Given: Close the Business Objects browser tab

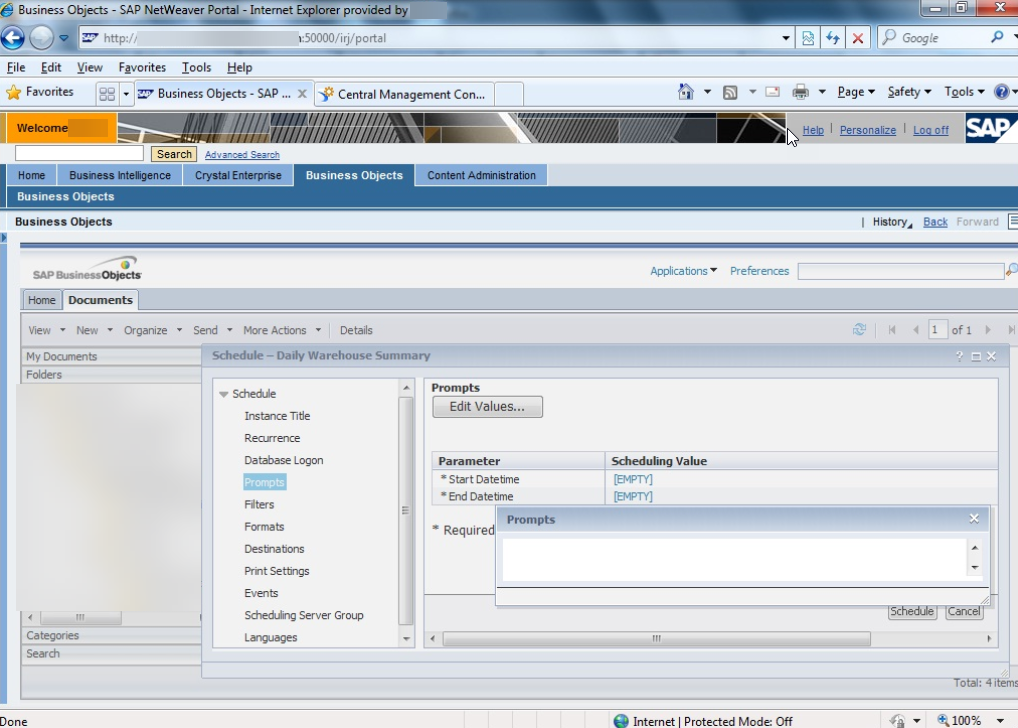Looking at the screenshot, I should point(302,94).
